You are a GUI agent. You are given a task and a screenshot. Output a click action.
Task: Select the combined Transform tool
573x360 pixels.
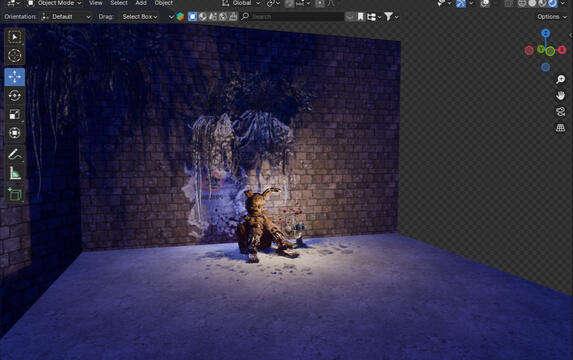15,133
